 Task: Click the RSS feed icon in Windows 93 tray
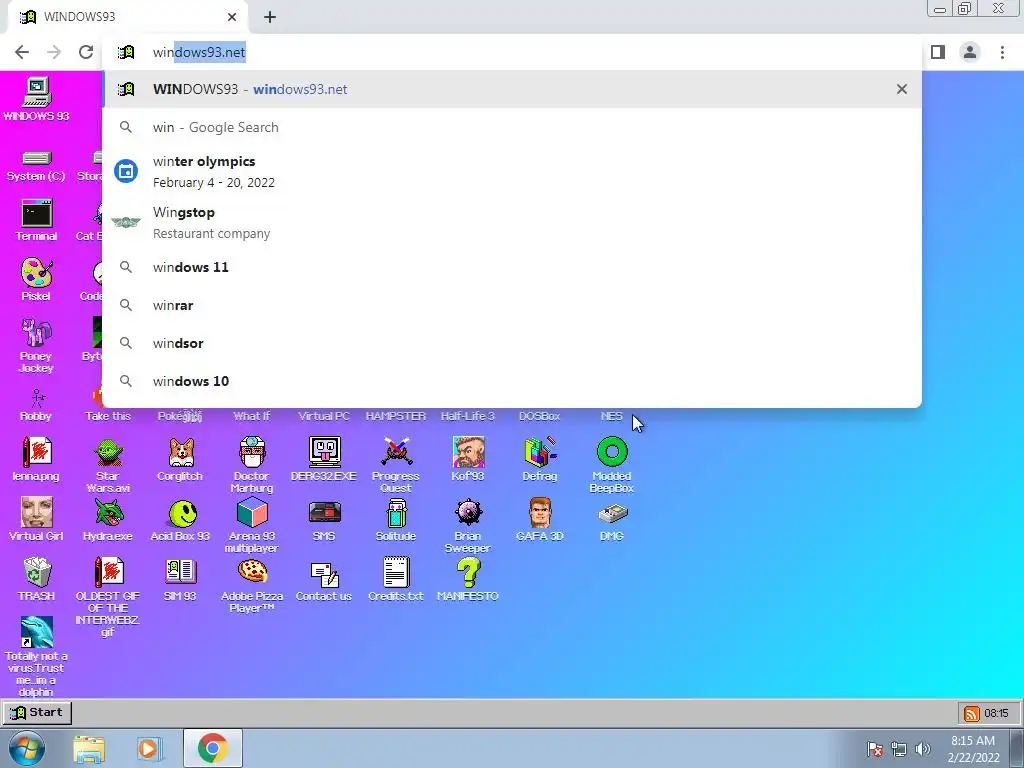pos(972,713)
